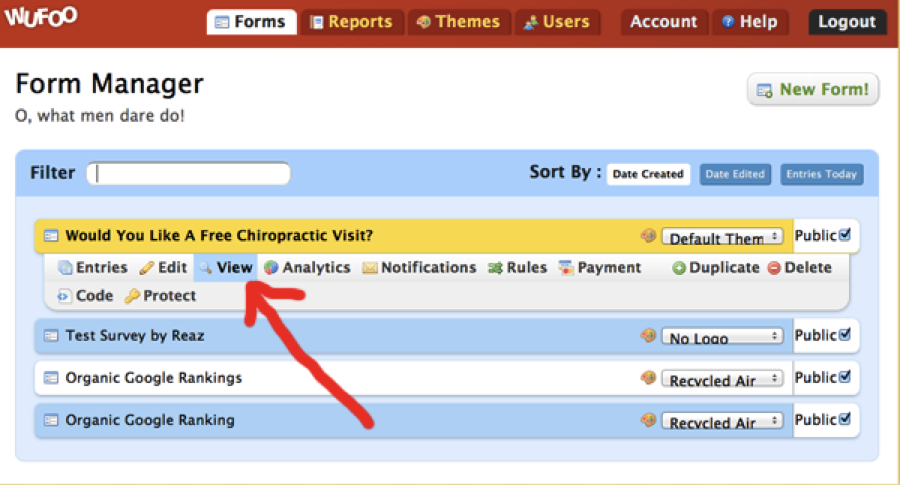Click the Payment icon
Viewport: 900px width, 486px height.
click(x=566, y=268)
